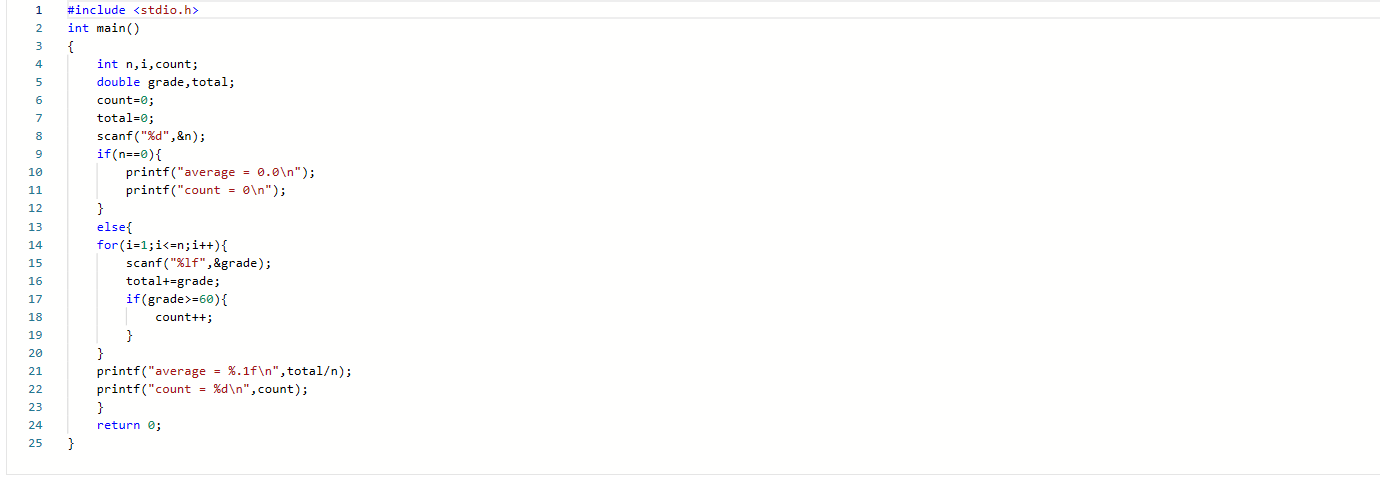Click the printf "count = 0\n" line

tap(206, 190)
